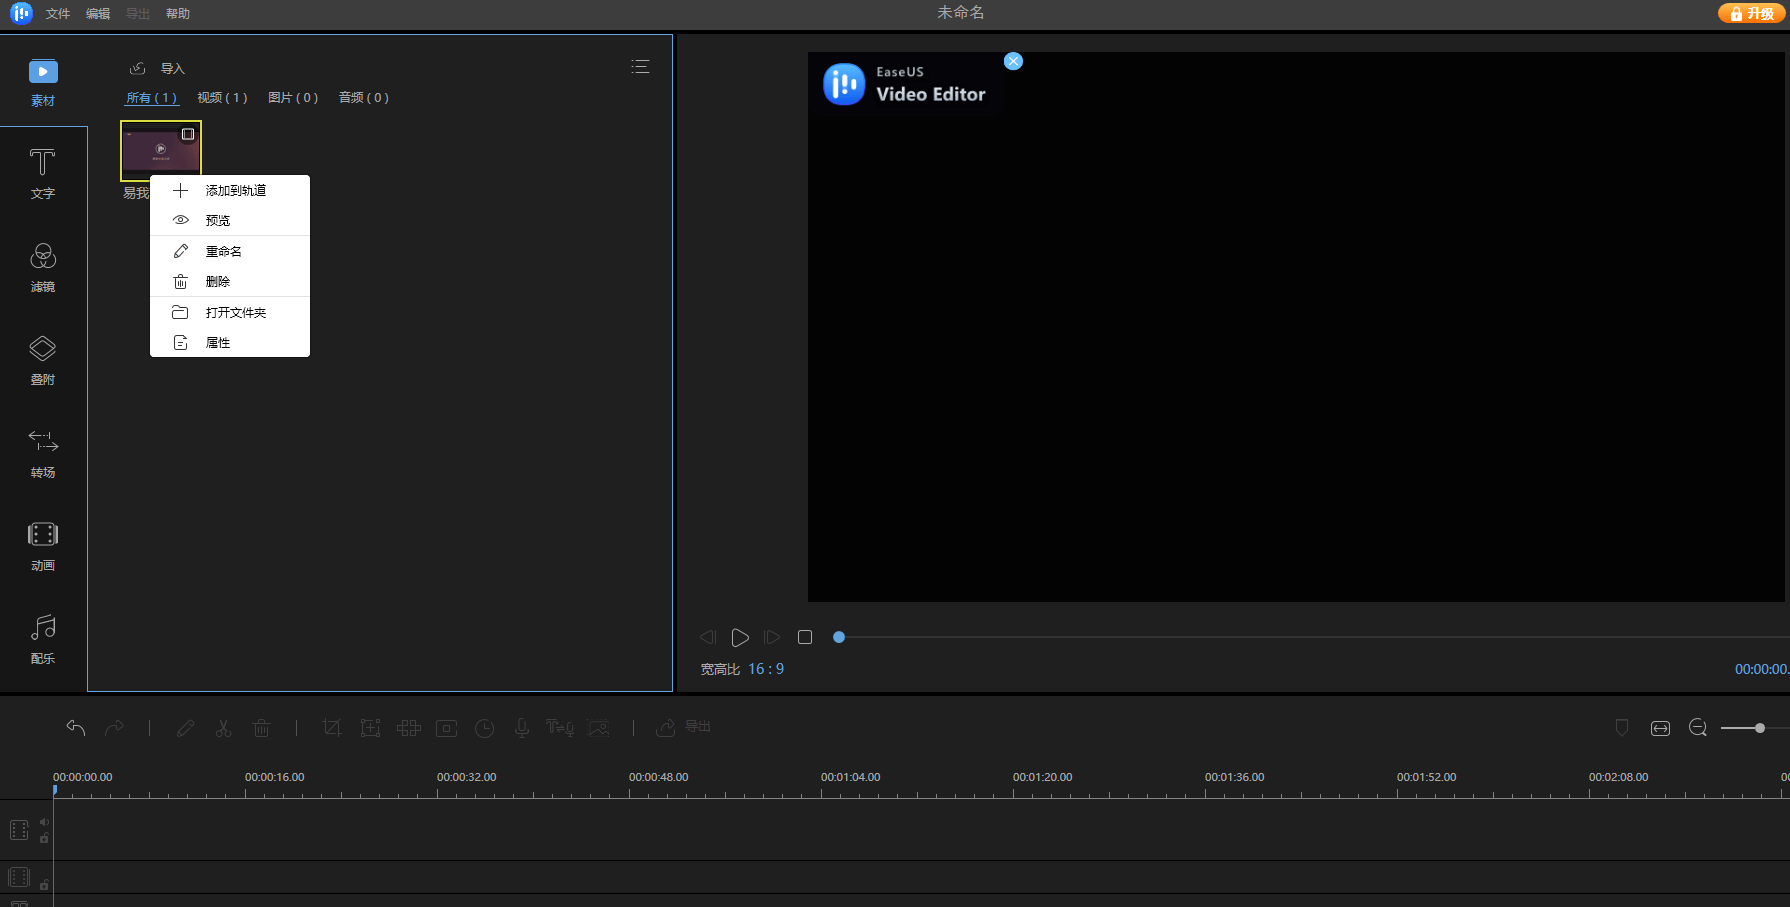This screenshot has height=907, width=1790.
Task: Open the 文字 text panel
Action: click(x=42, y=174)
